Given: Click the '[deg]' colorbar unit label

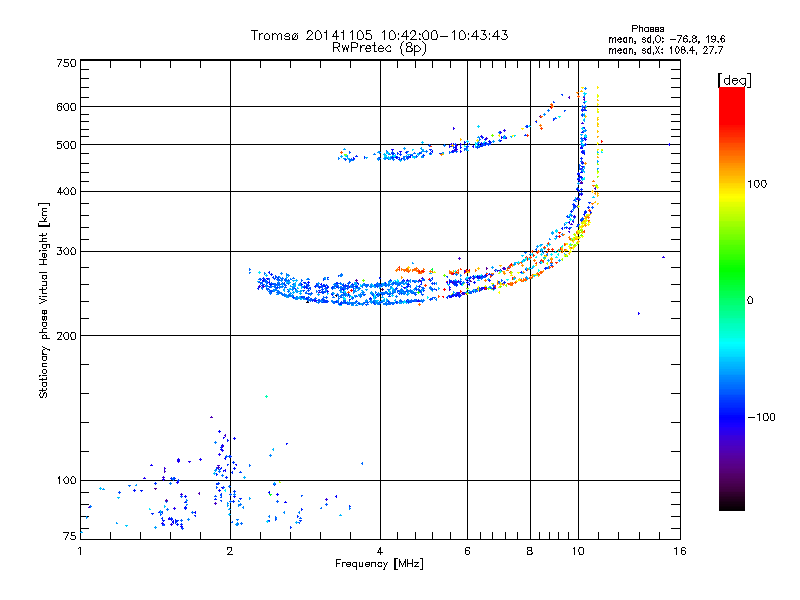Looking at the screenshot, I should [734, 80].
